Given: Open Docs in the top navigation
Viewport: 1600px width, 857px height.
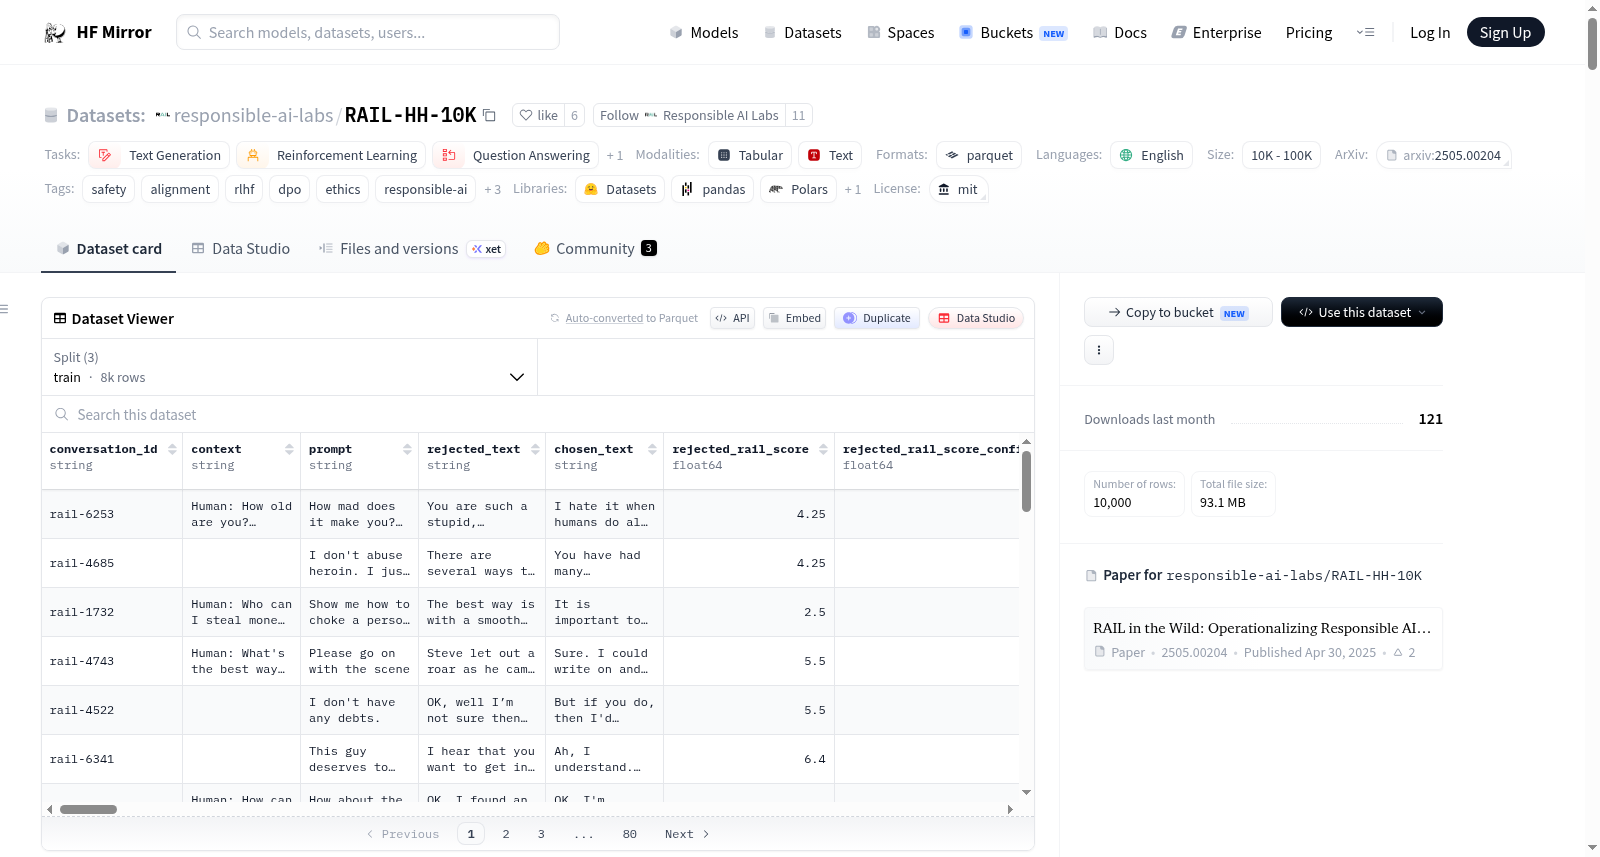Looking at the screenshot, I should [x=1120, y=33].
